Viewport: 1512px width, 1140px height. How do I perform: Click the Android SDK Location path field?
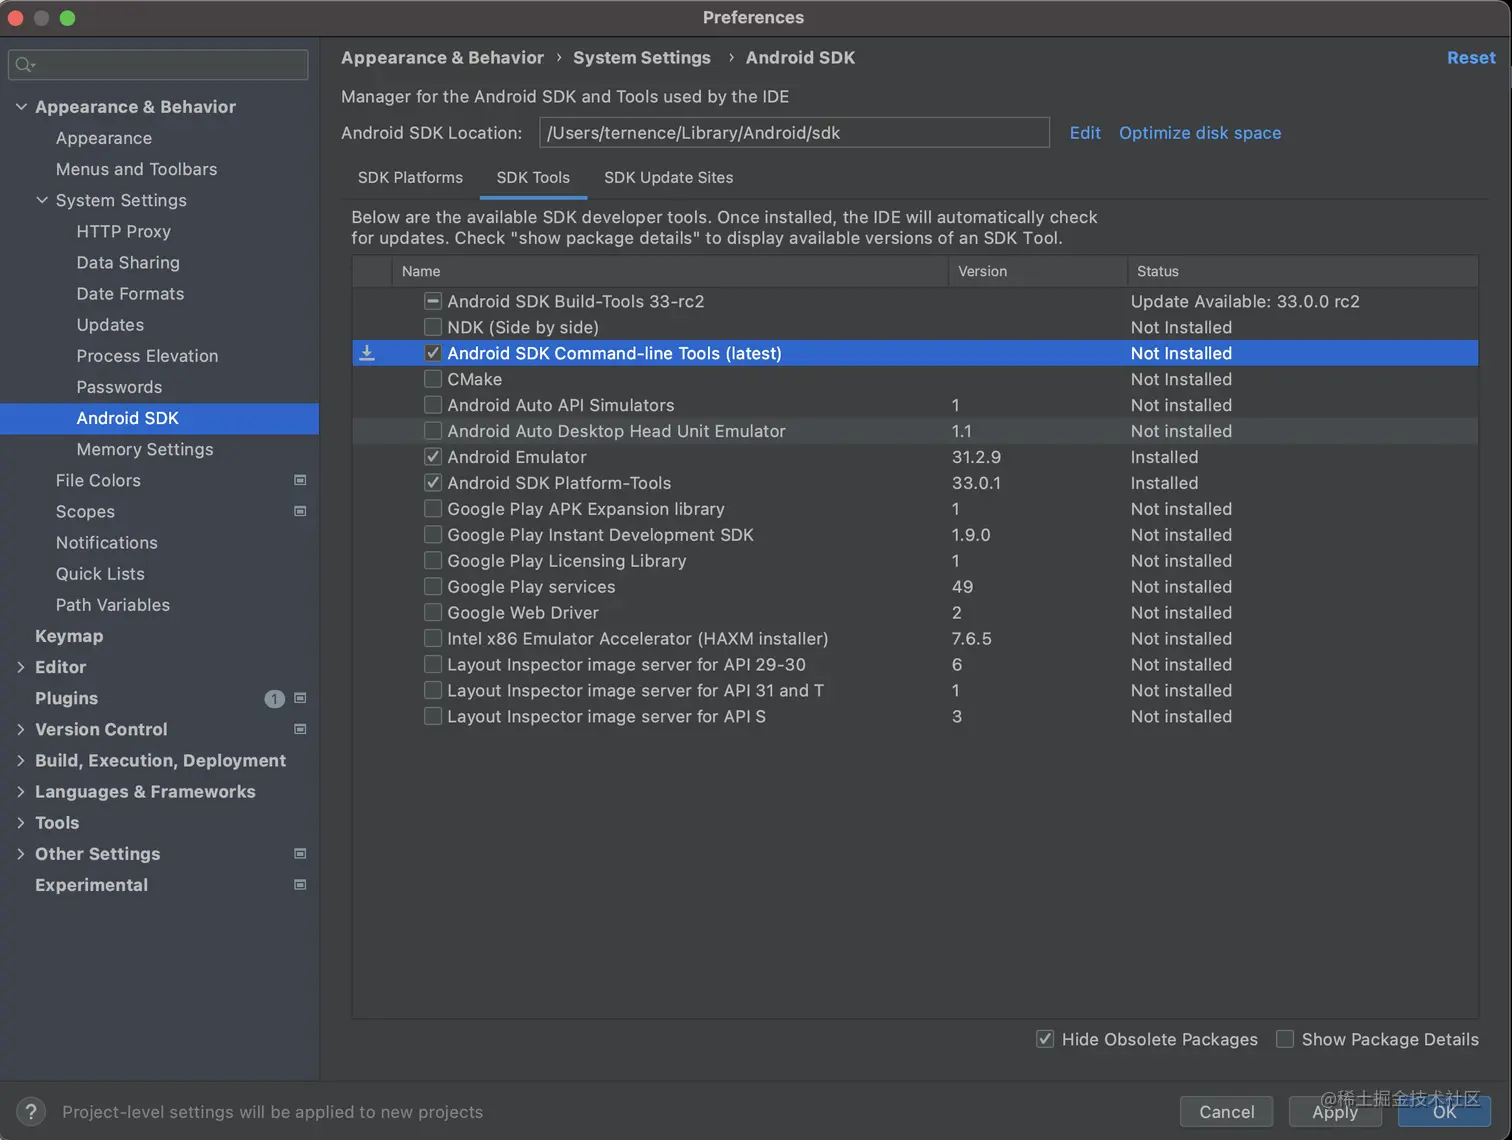click(794, 133)
